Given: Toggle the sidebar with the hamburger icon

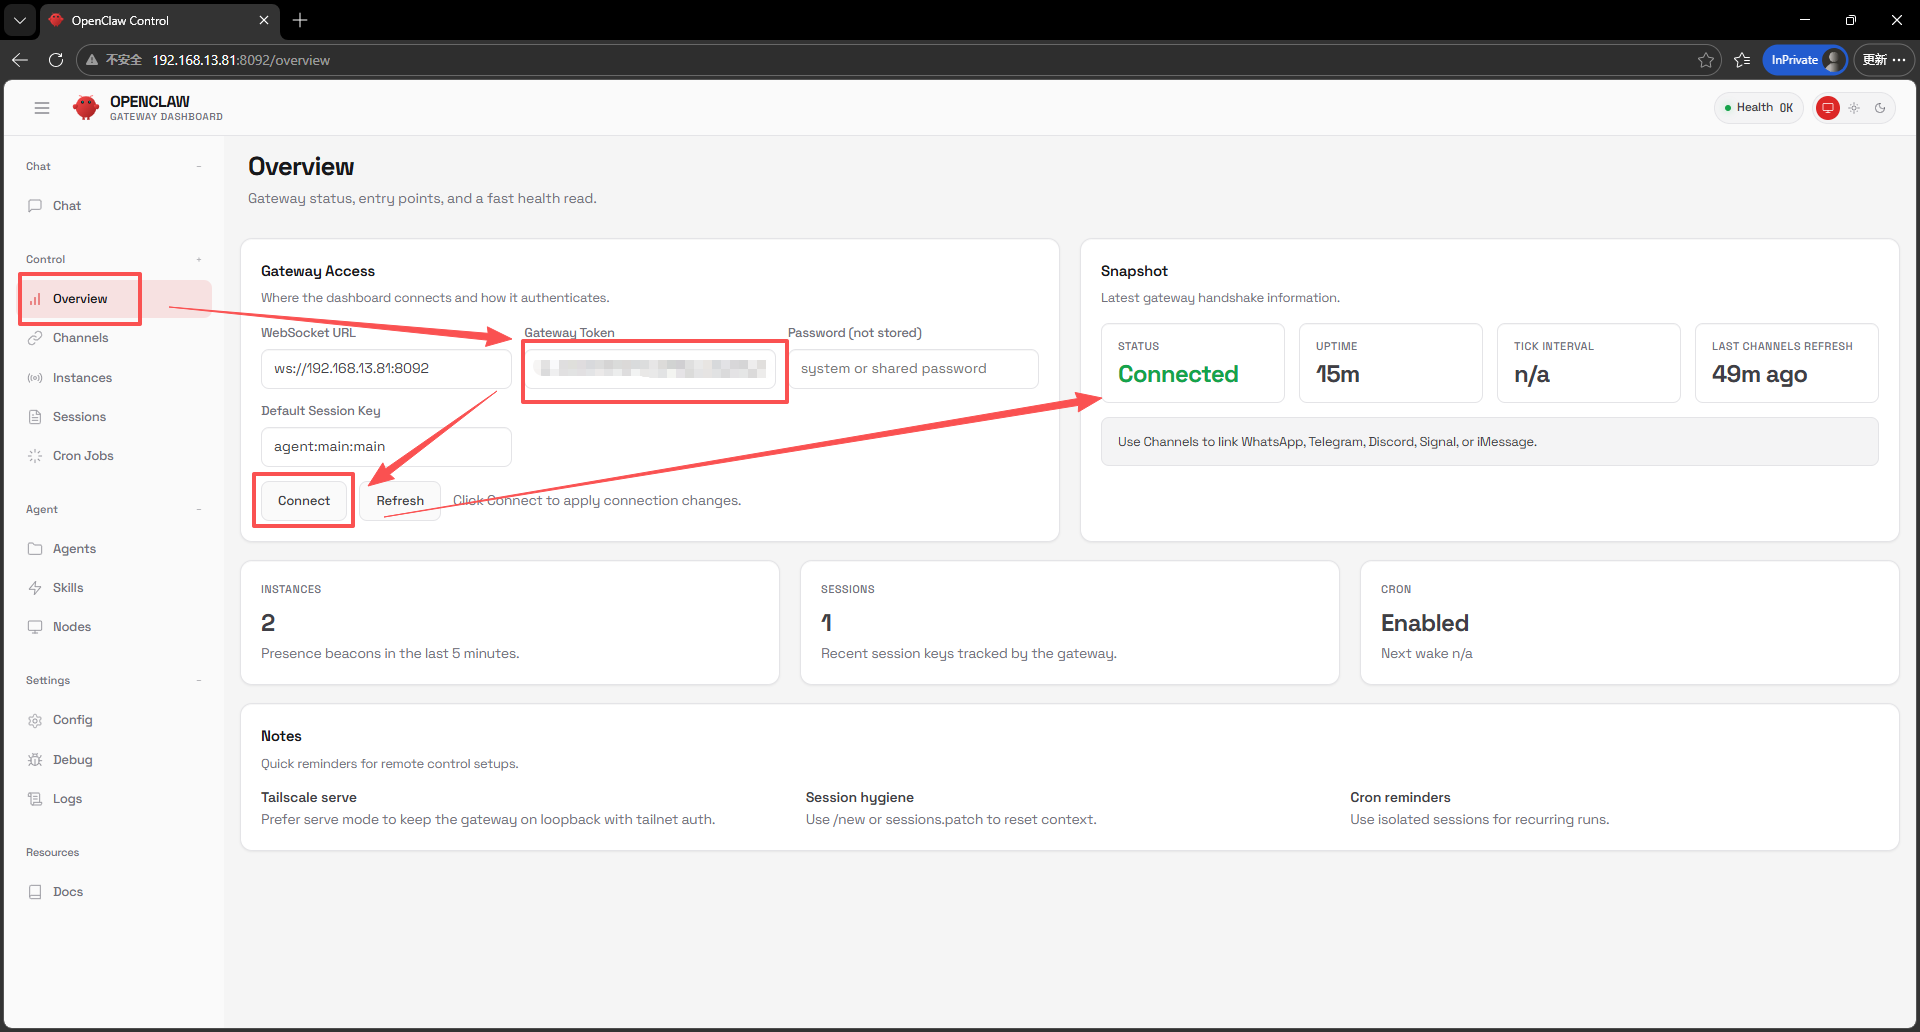Looking at the screenshot, I should click(42, 108).
